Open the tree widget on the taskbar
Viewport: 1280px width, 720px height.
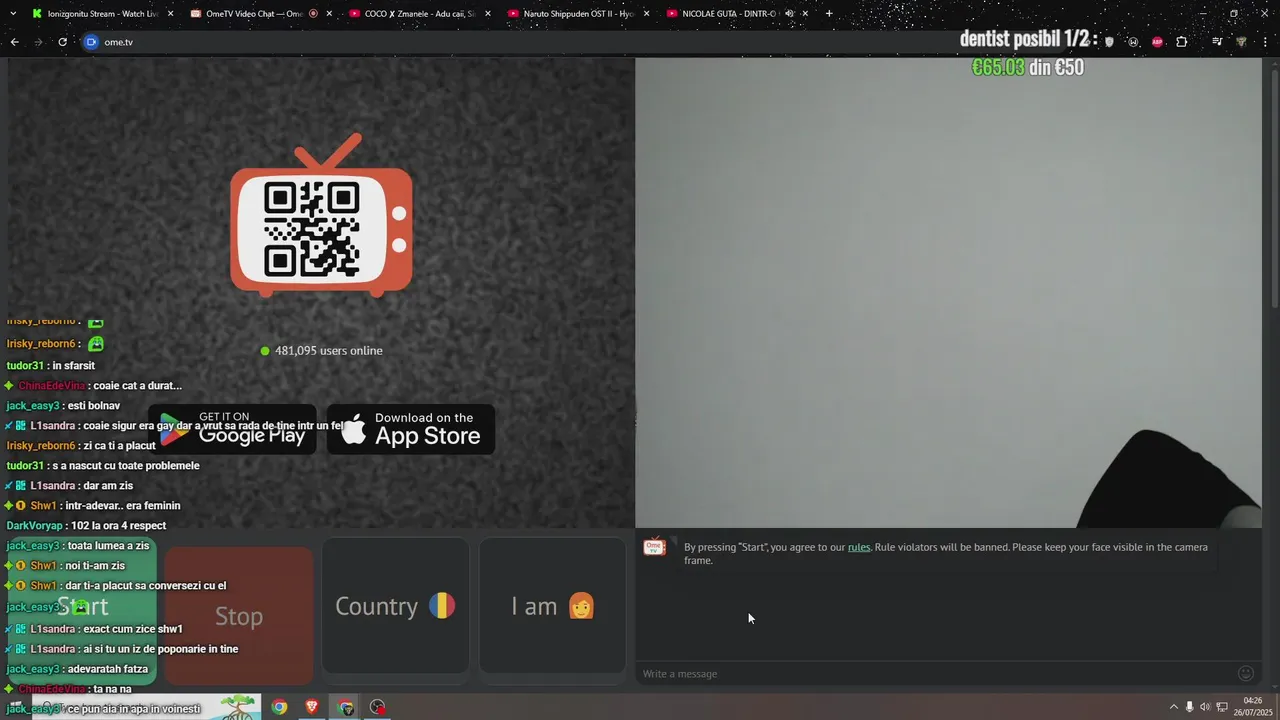pos(239,707)
